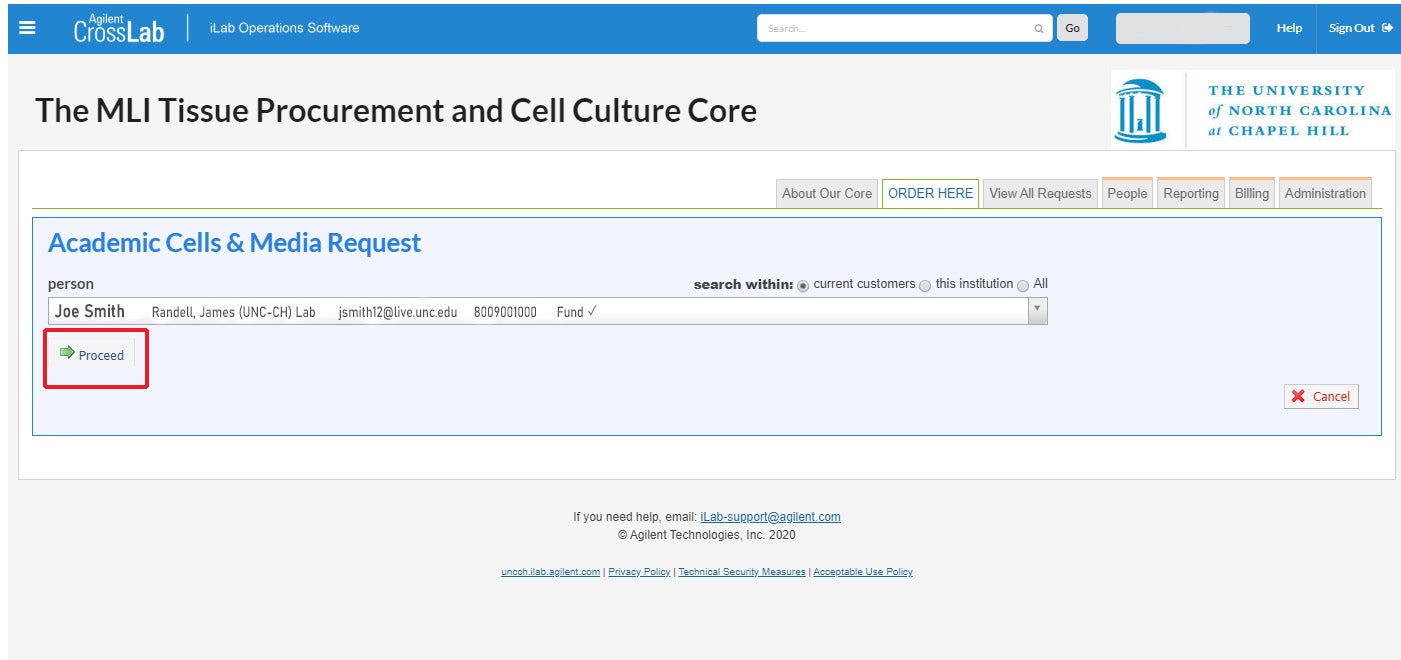Click the Agilent CrossLab logo
The width and height of the screenshot is (1401, 660).
point(118,28)
